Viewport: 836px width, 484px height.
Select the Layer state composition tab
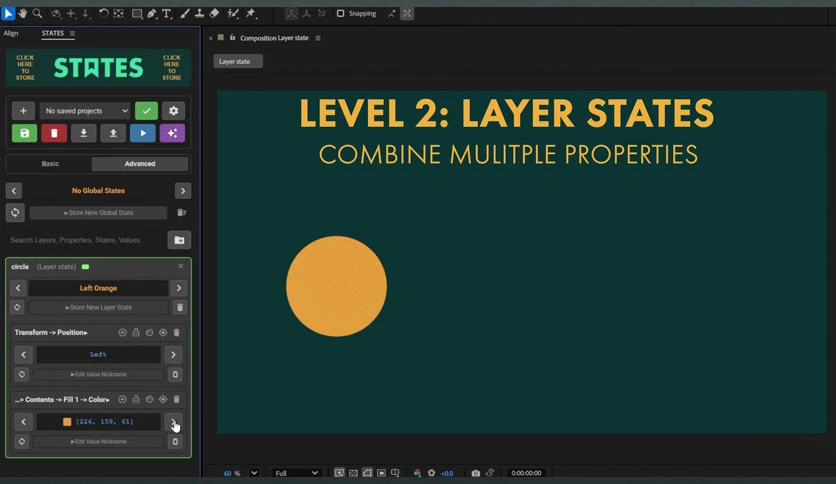[x=238, y=61]
